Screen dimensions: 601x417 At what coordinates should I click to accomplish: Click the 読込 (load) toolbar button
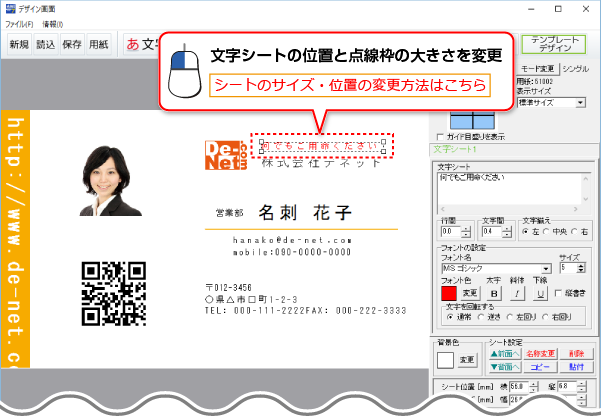click(46, 44)
